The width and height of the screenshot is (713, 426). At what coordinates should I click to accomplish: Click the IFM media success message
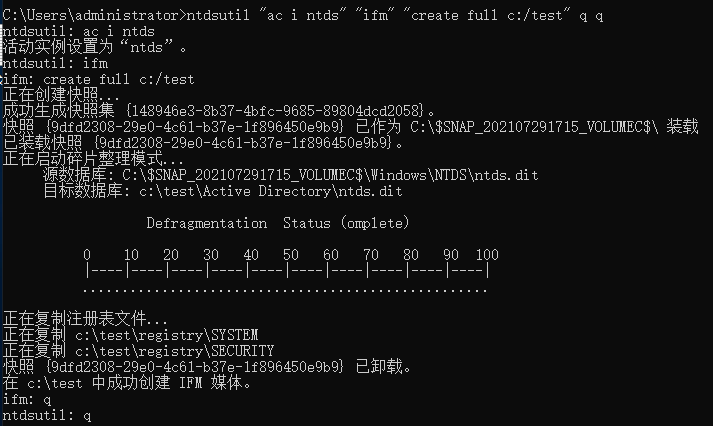(x=127, y=383)
